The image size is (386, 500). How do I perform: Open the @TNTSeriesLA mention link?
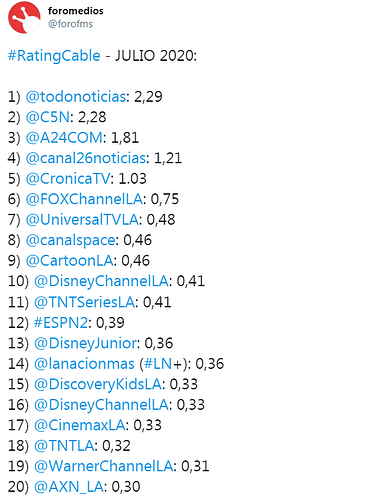(x=85, y=302)
